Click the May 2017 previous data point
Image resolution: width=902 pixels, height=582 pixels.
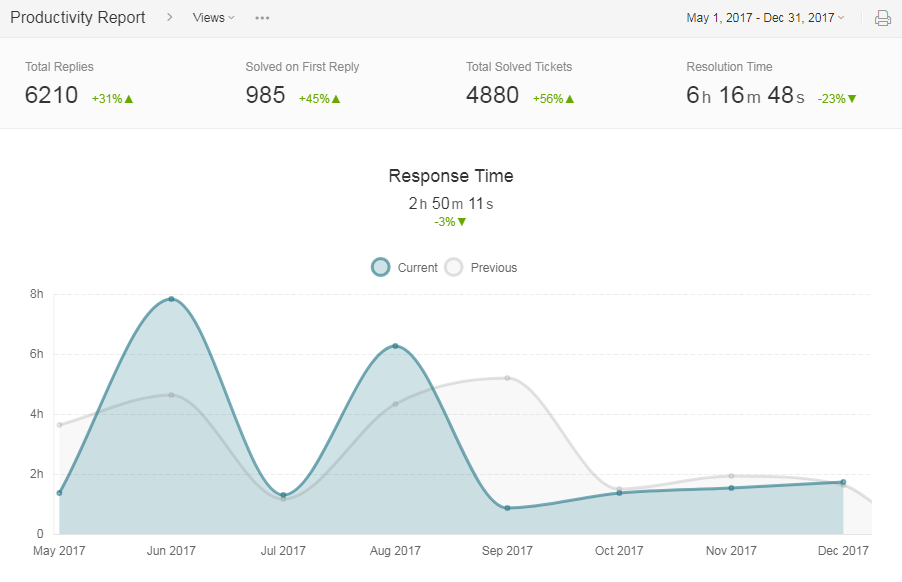[x=59, y=425]
